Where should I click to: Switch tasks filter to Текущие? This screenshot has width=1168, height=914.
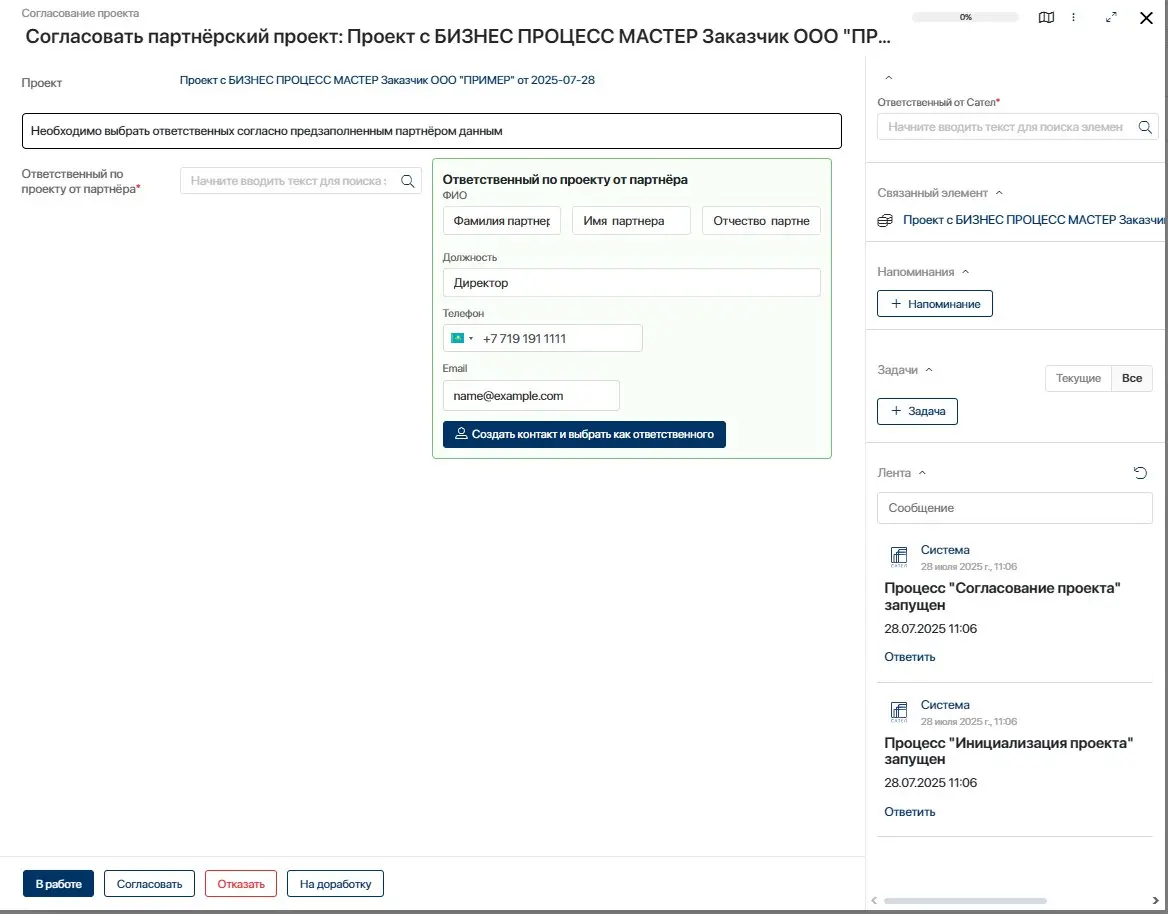coord(1078,379)
